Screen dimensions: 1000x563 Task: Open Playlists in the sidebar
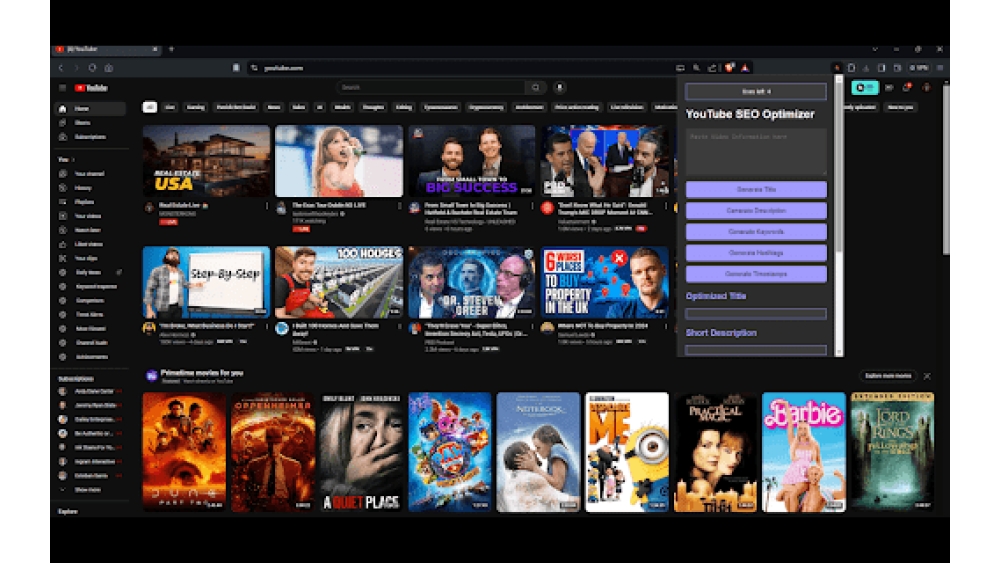(90, 201)
